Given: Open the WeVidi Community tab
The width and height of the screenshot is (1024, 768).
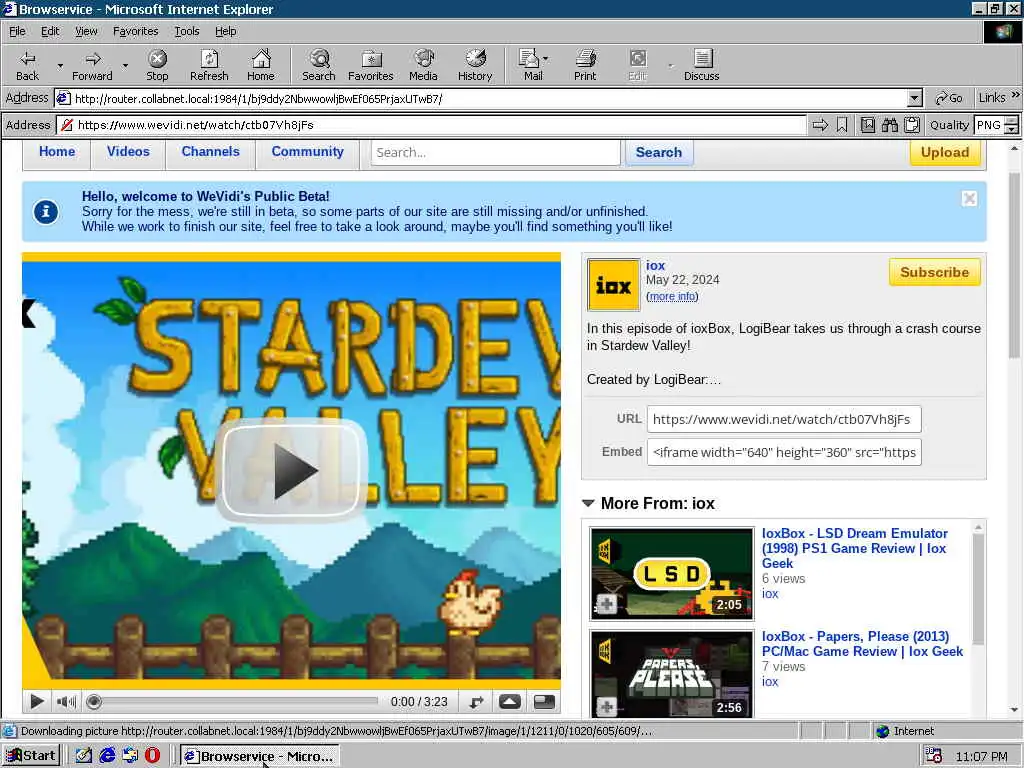Looking at the screenshot, I should tap(307, 152).
